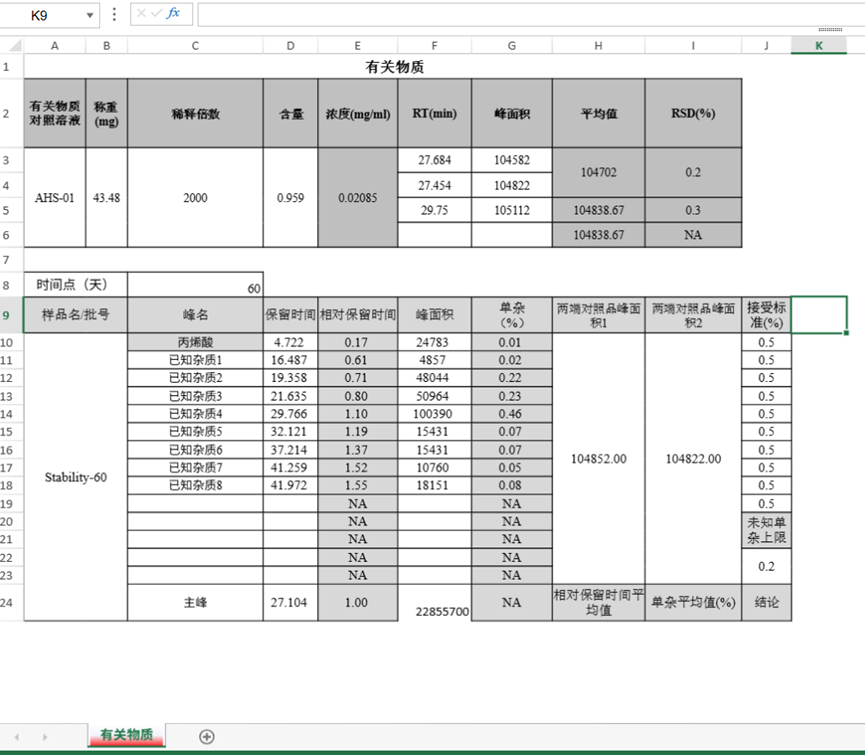Select the 结论 conclusion cell
865x755 pixels.
[766, 603]
